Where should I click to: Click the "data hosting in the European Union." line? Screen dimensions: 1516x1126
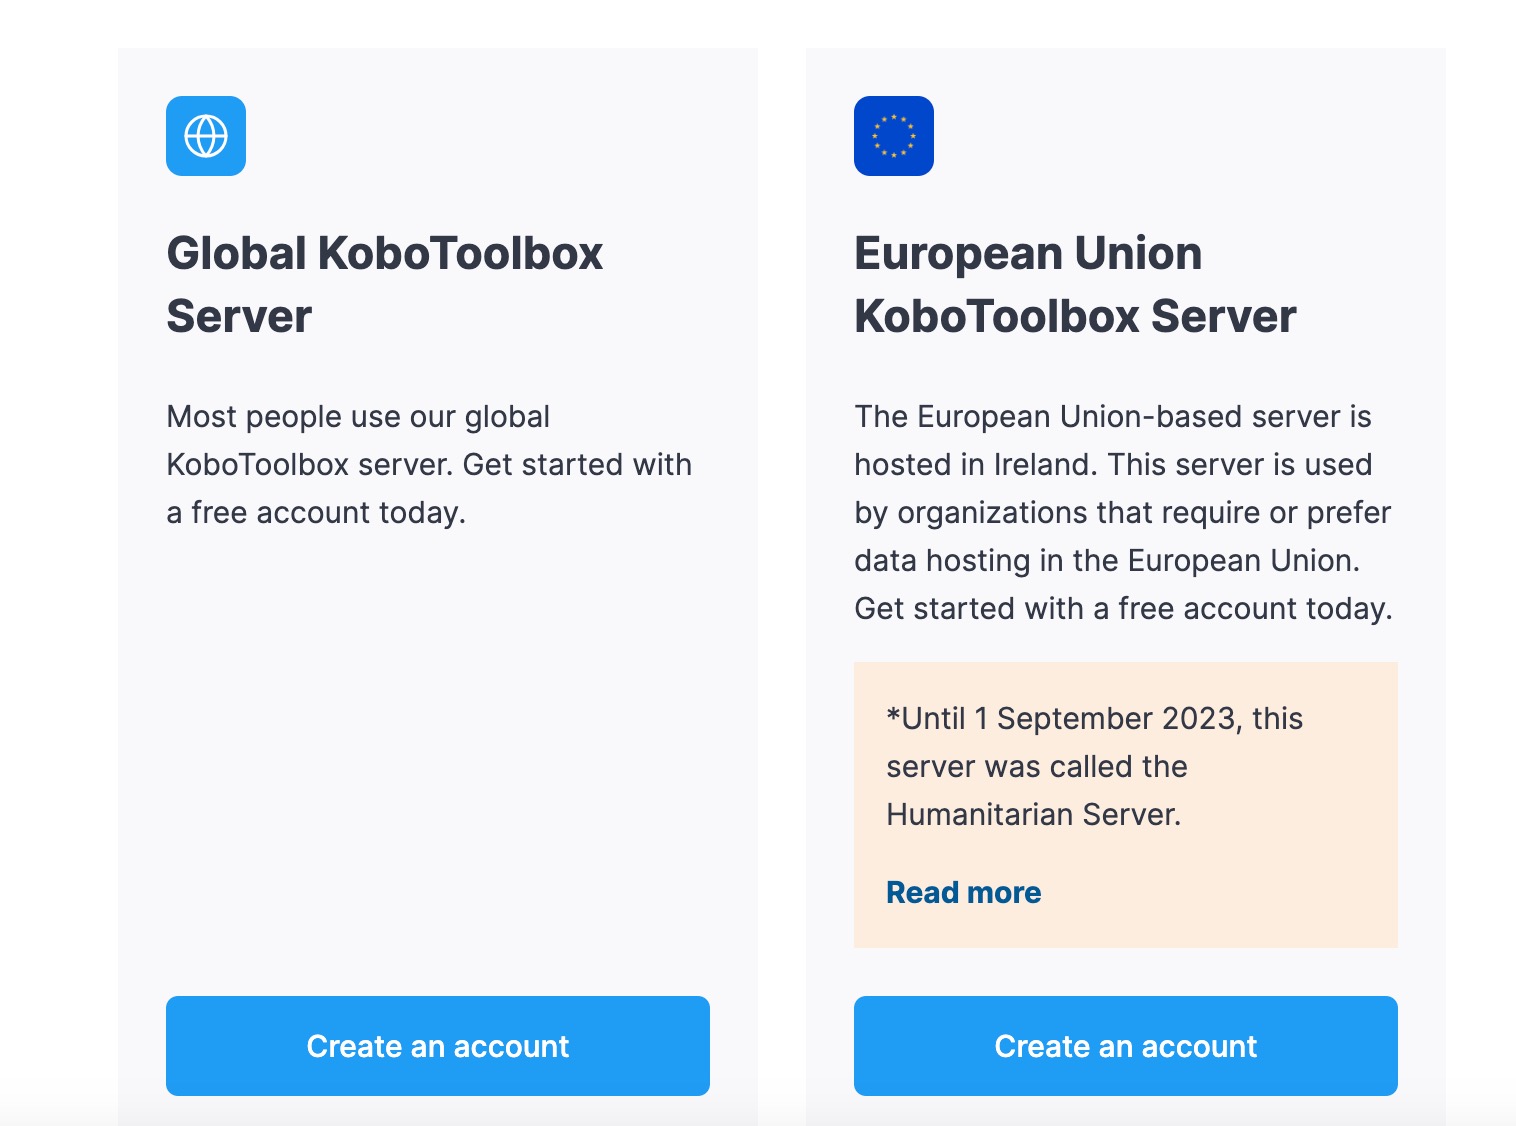(x=1107, y=560)
